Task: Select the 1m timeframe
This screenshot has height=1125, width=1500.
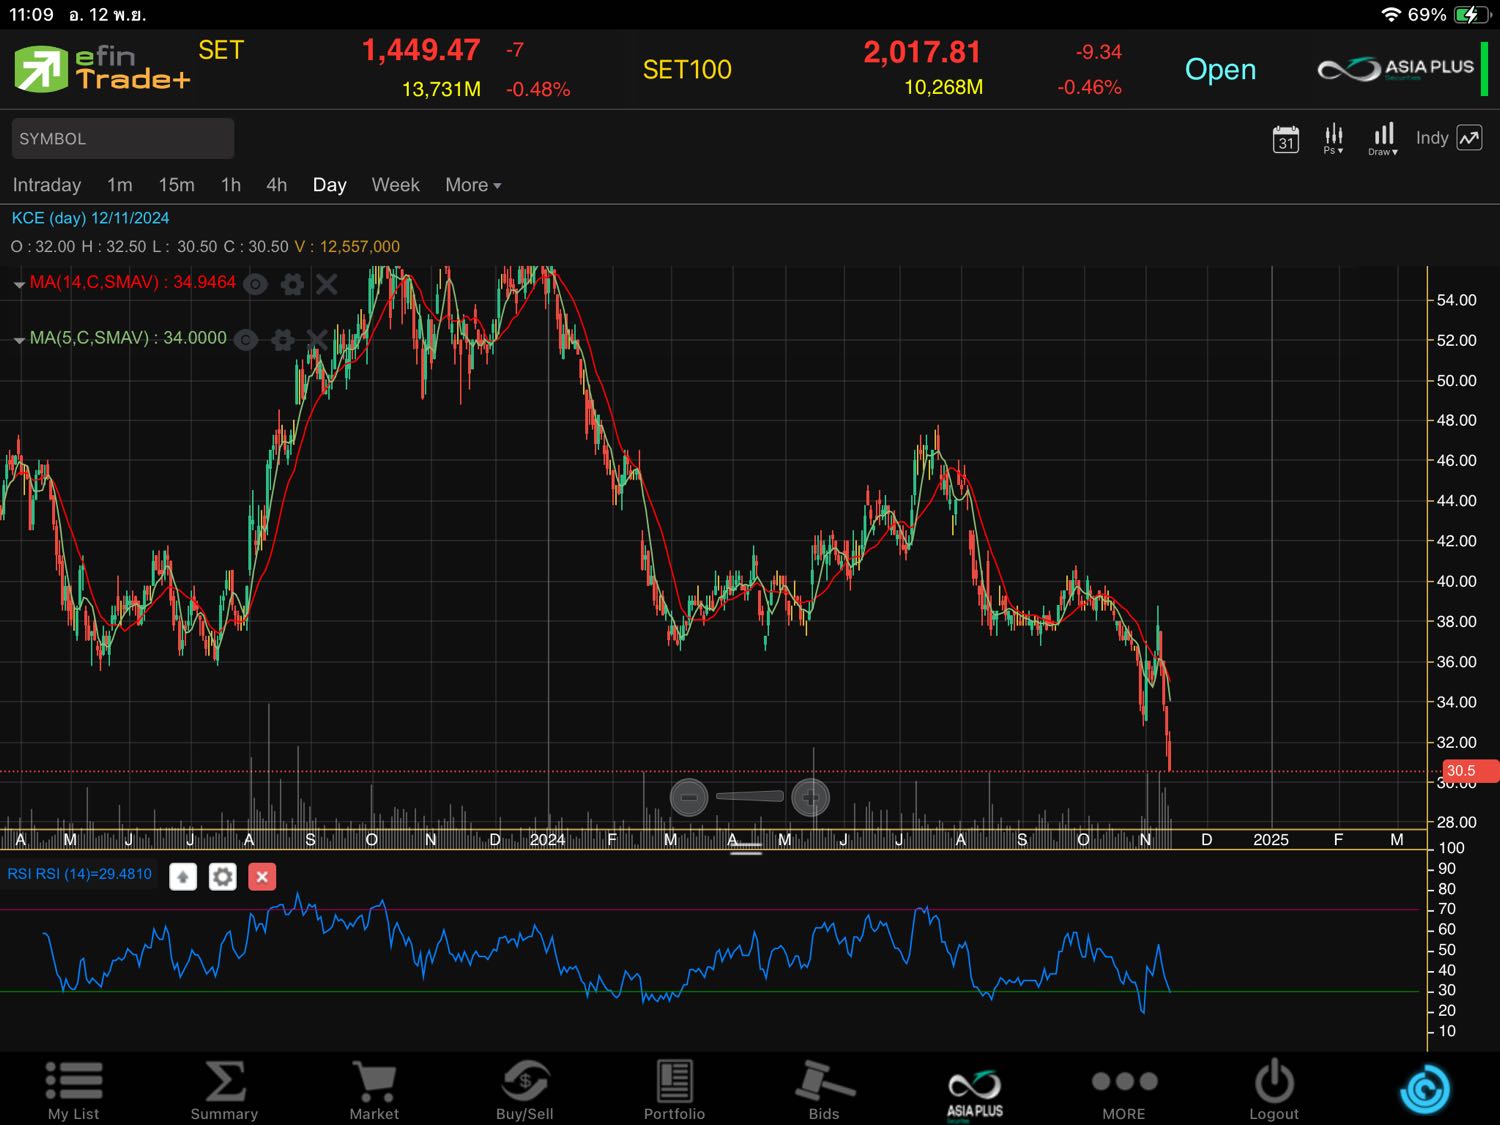Action: tap(120, 185)
